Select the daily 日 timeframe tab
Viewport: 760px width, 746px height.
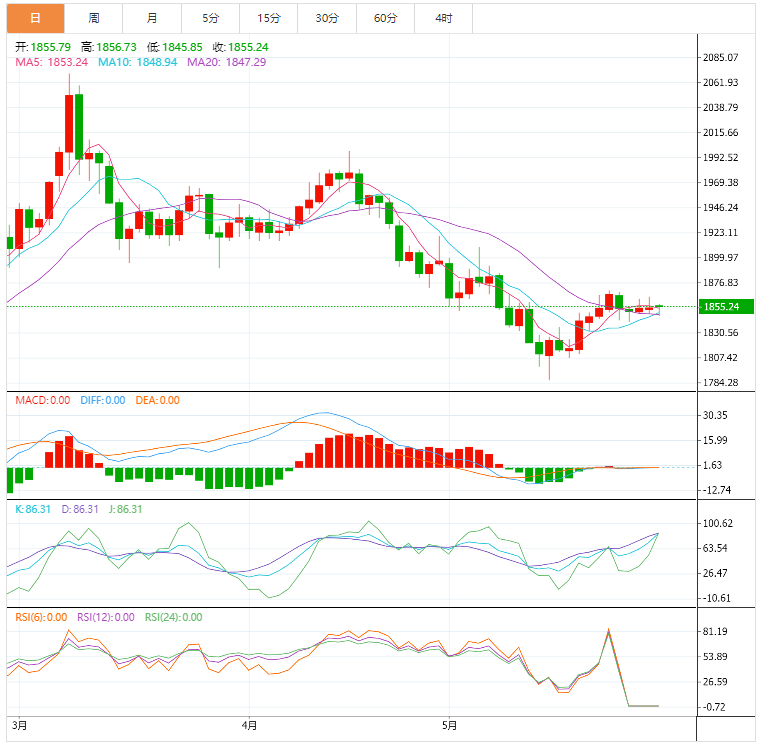click(35, 18)
